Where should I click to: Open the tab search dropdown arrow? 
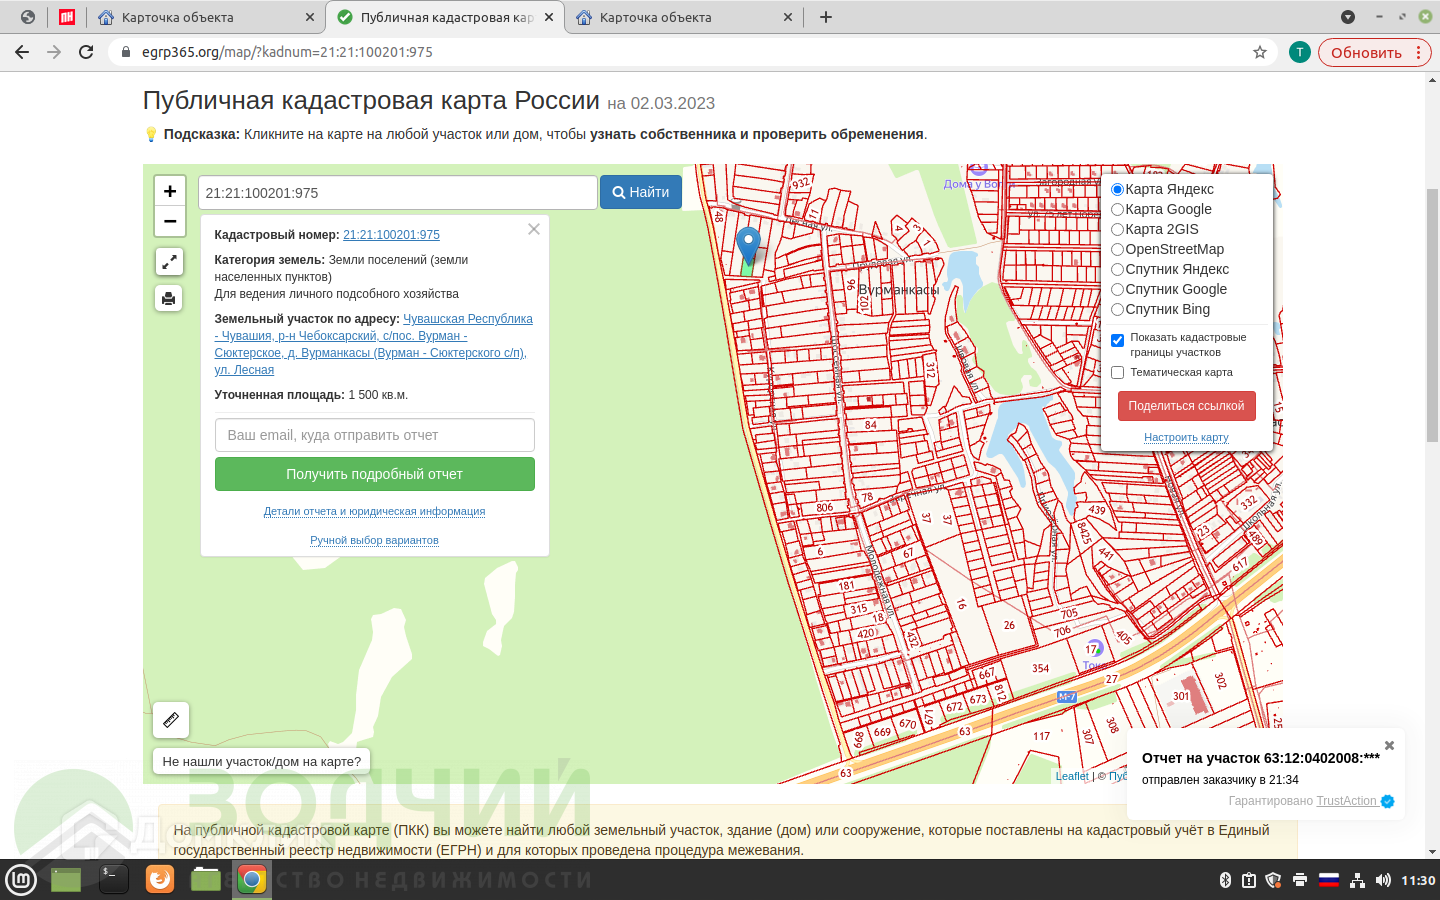click(1347, 17)
